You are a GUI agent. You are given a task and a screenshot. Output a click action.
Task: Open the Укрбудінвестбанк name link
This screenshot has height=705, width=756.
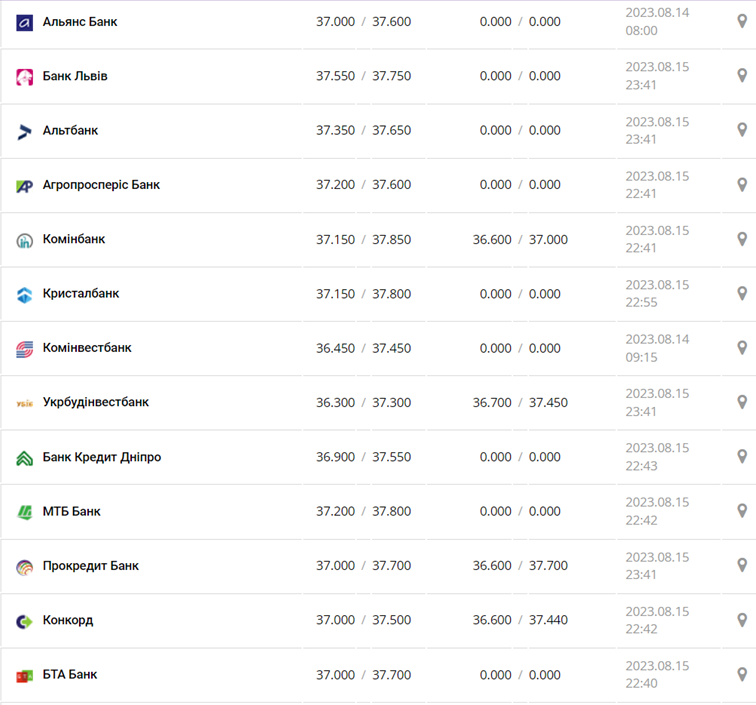pyautogui.click(x=95, y=402)
